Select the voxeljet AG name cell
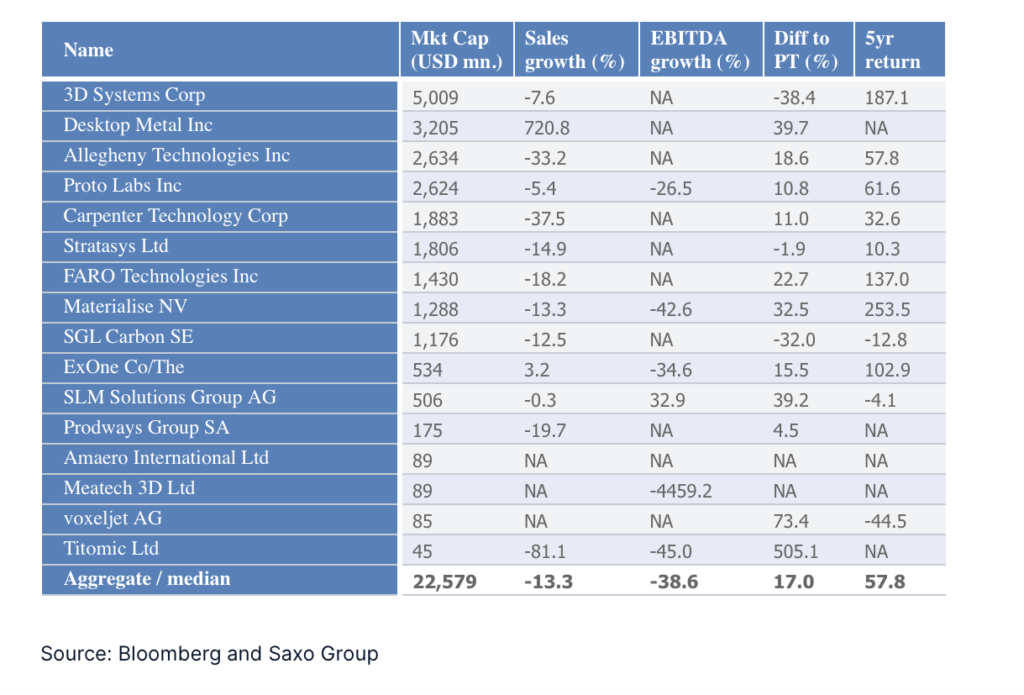 [x=112, y=518]
